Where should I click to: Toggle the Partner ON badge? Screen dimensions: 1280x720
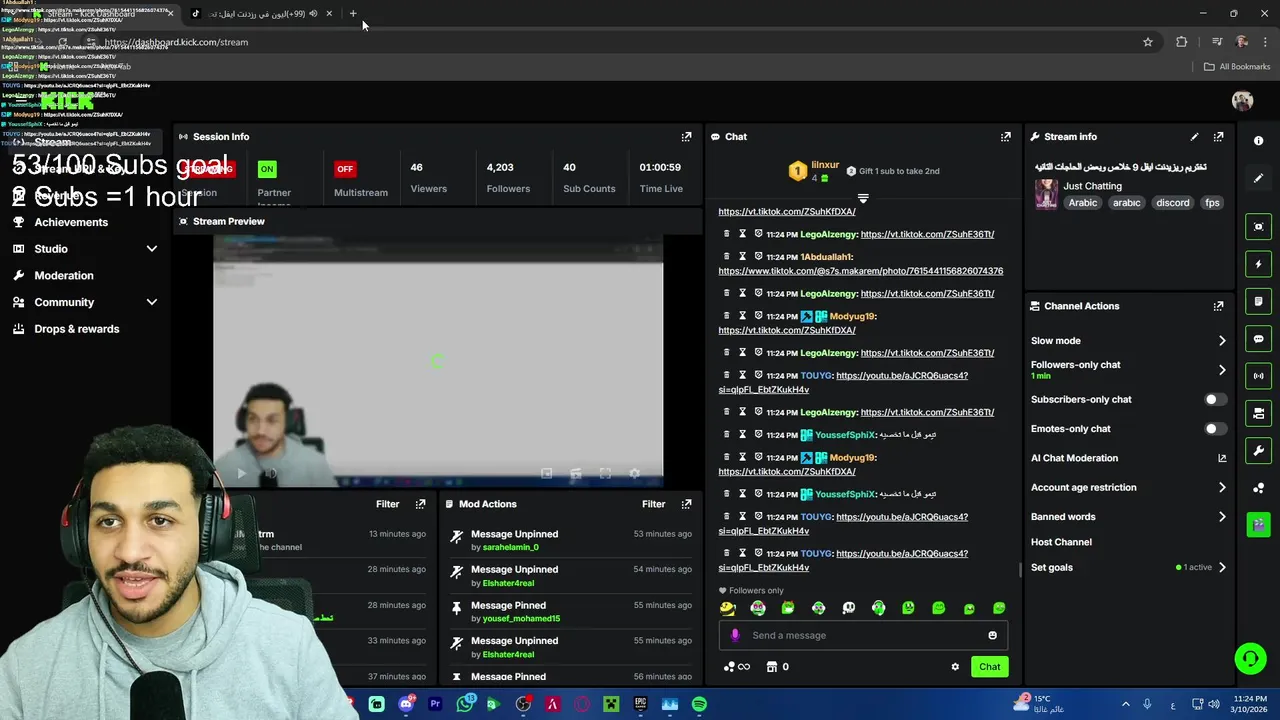267,169
